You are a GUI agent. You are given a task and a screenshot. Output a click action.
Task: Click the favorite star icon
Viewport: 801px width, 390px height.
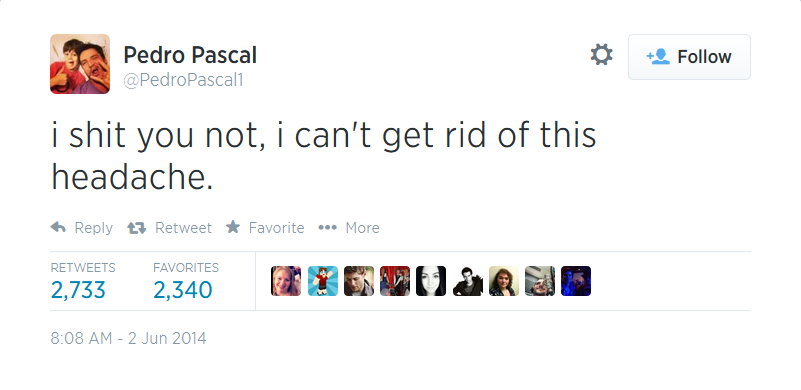pyautogui.click(x=233, y=226)
